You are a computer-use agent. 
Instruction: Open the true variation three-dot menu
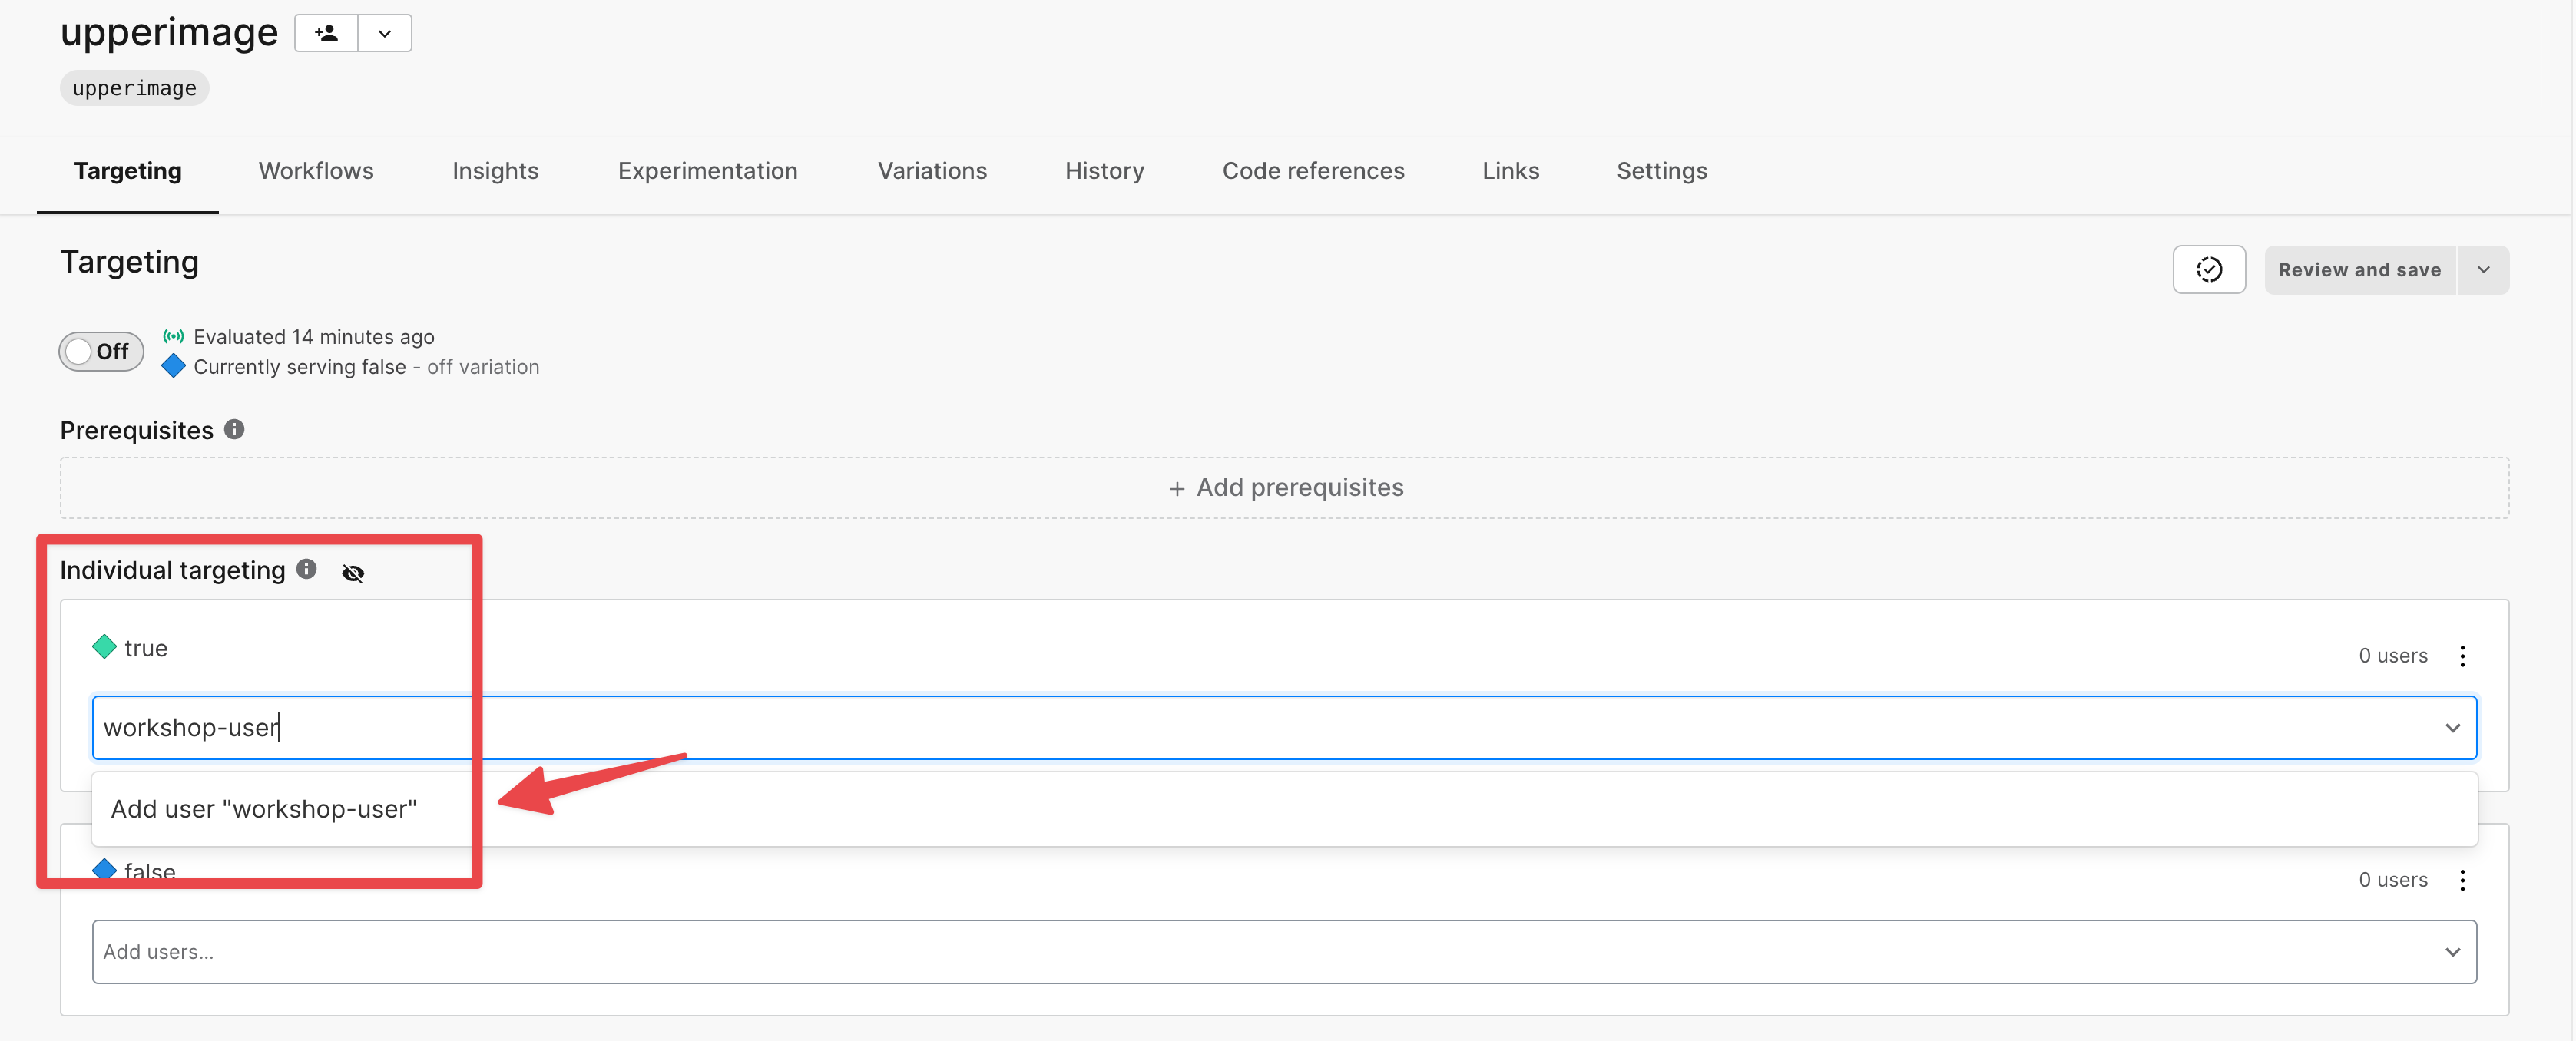[2462, 656]
